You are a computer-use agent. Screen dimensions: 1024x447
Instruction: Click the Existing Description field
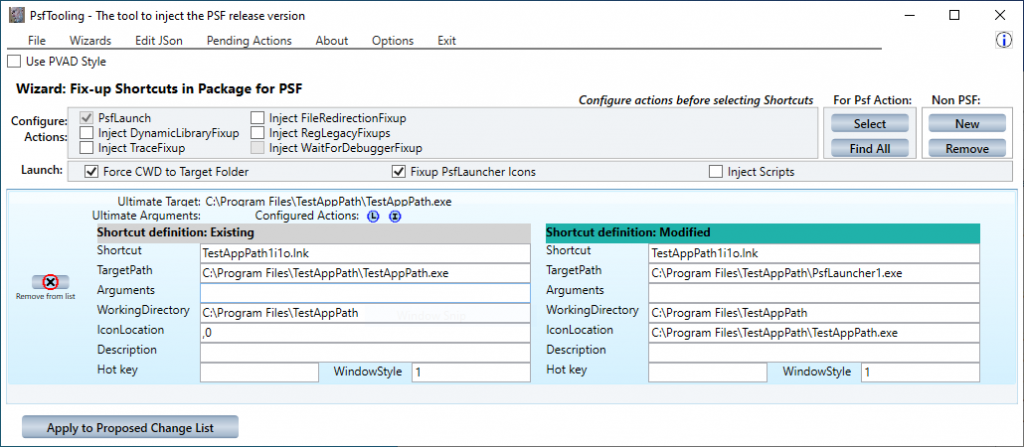coord(365,353)
